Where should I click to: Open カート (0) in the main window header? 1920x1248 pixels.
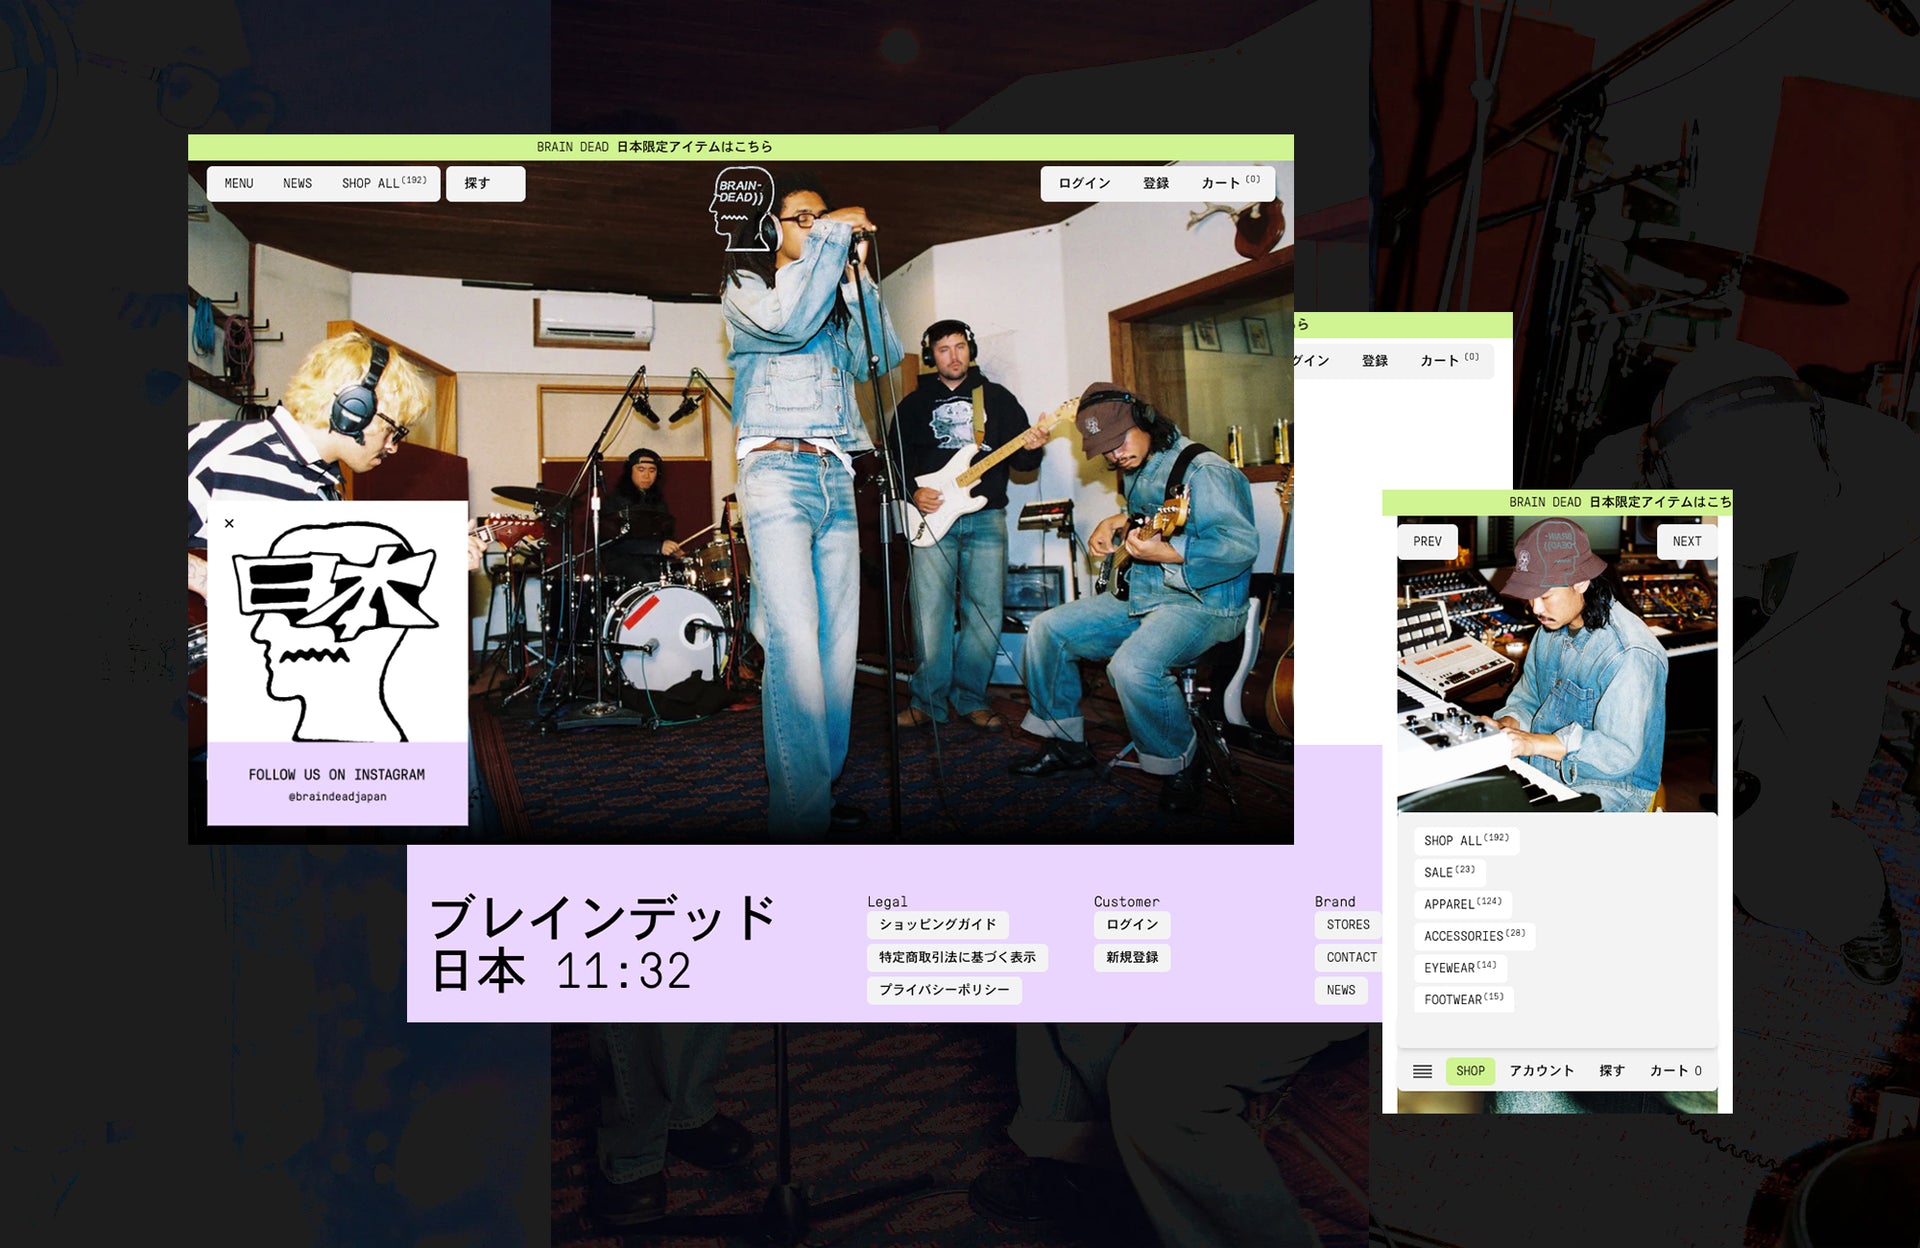click(1230, 183)
